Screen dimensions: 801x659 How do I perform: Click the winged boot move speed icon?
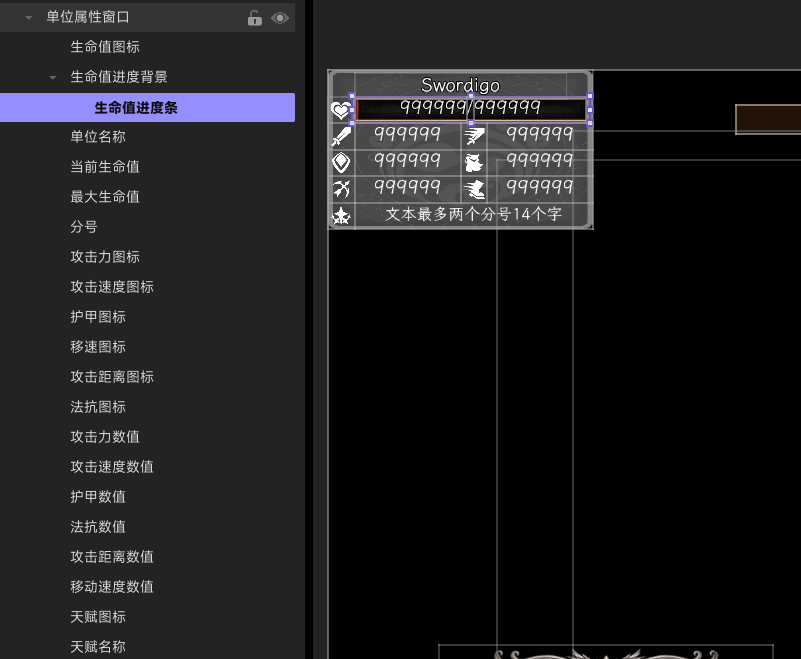474,189
